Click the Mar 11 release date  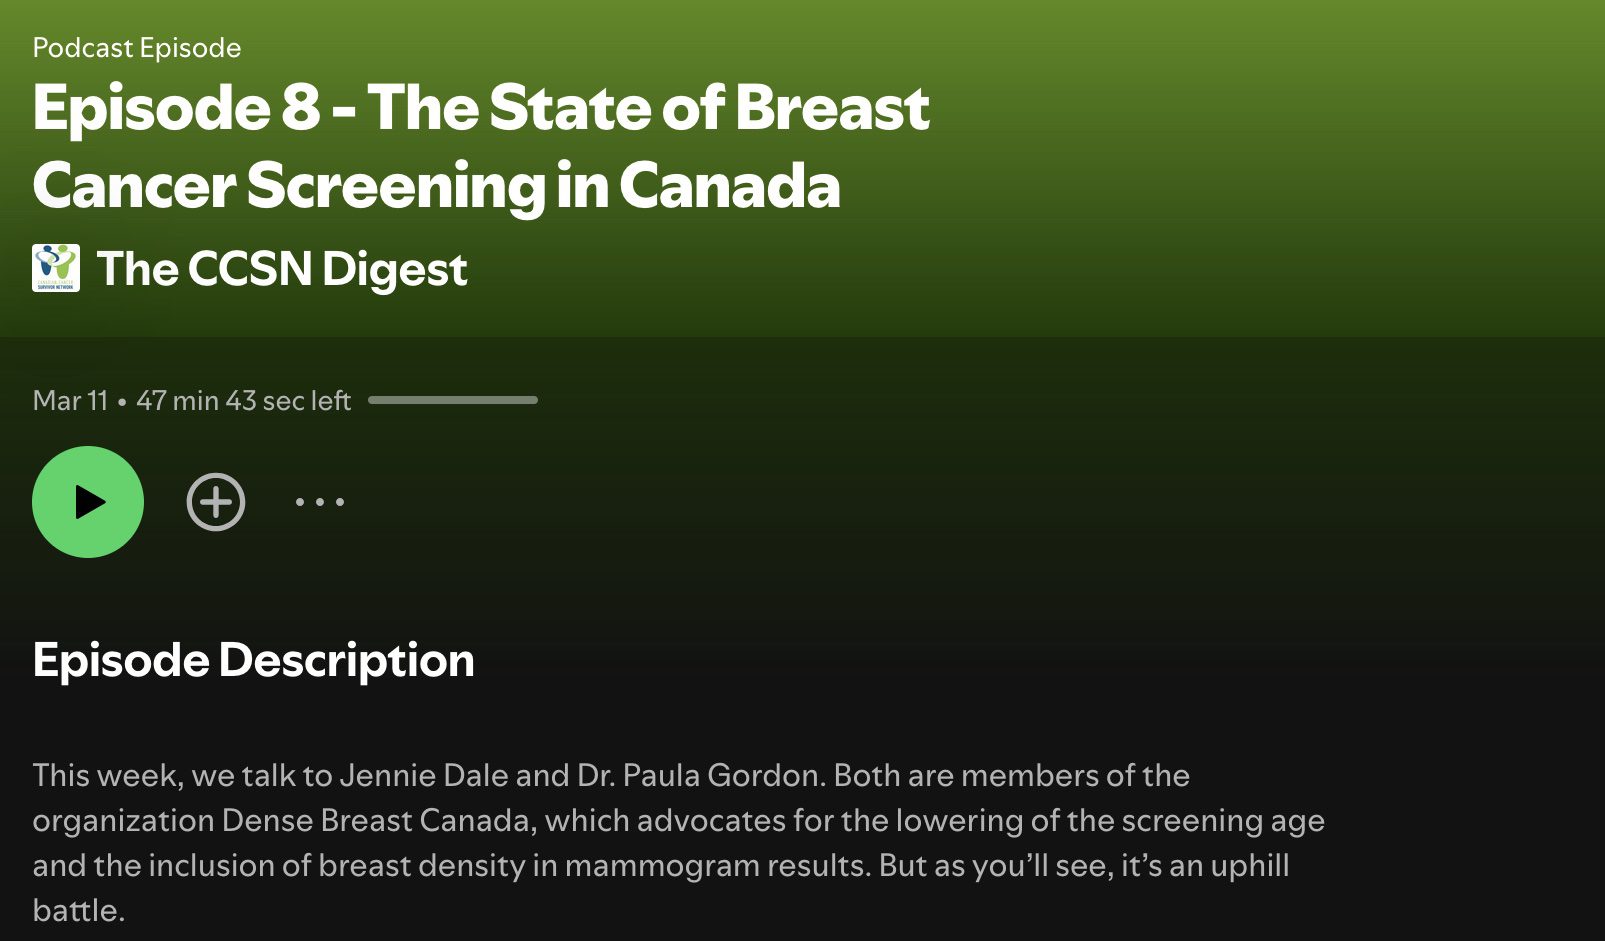tap(70, 401)
